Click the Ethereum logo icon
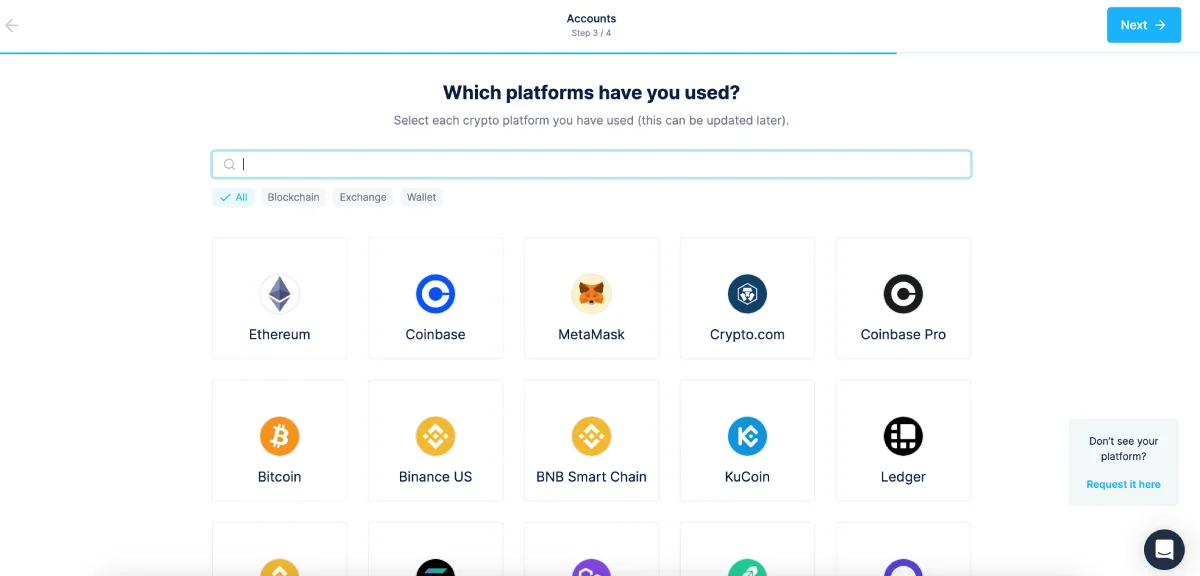Image resolution: width=1200 pixels, height=576 pixels. click(279, 294)
